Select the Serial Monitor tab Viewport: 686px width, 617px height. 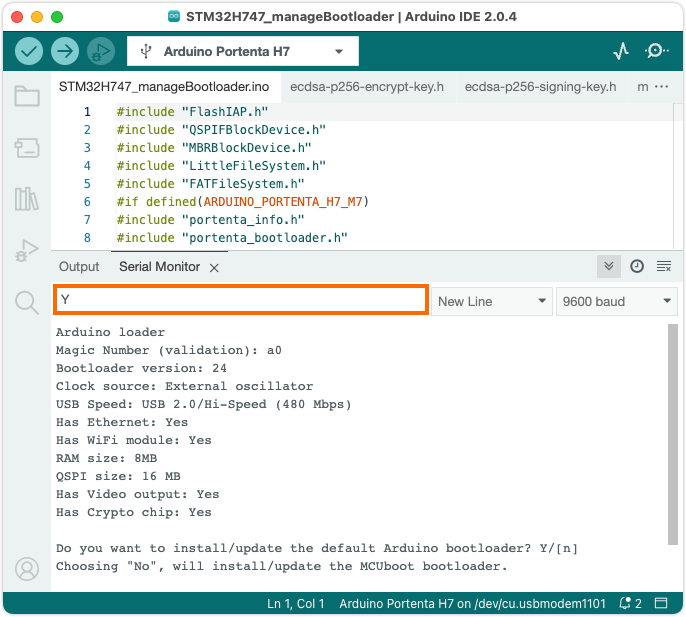pyautogui.click(x=159, y=266)
